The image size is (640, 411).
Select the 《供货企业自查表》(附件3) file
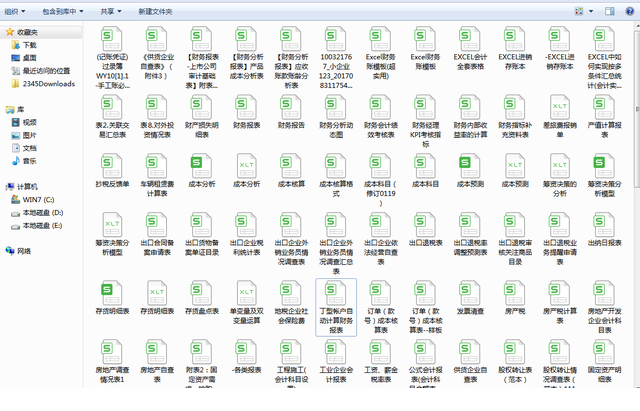[x=157, y=53]
